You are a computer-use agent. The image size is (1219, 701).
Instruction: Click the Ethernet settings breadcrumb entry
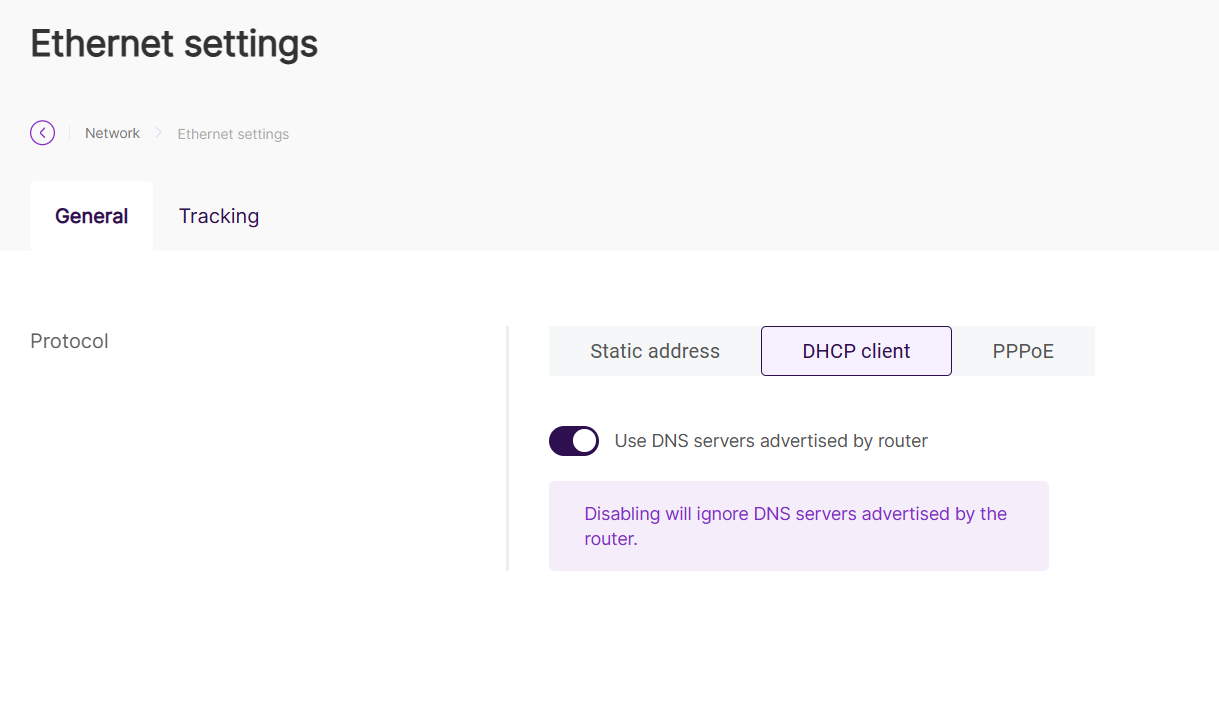coord(232,133)
